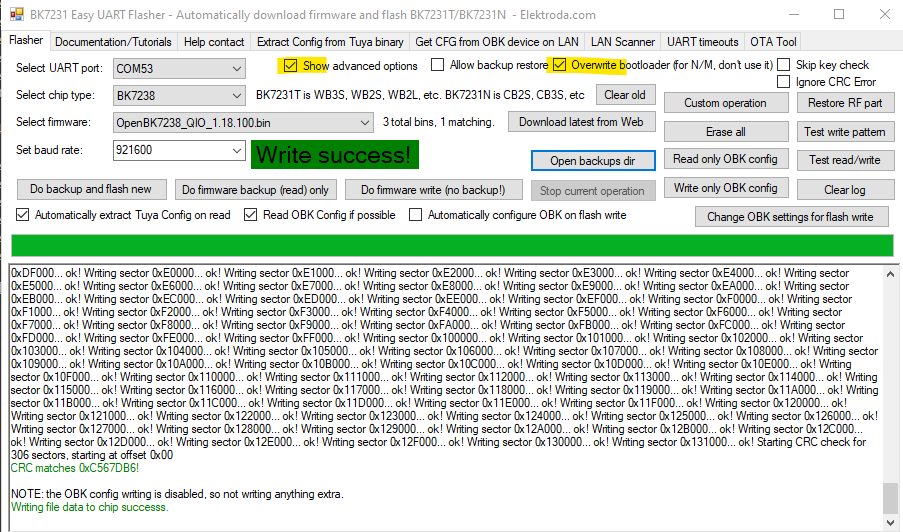Open the Set baud rate dropdown
This screenshot has height=532, width=903.
(x=237, y=150)
